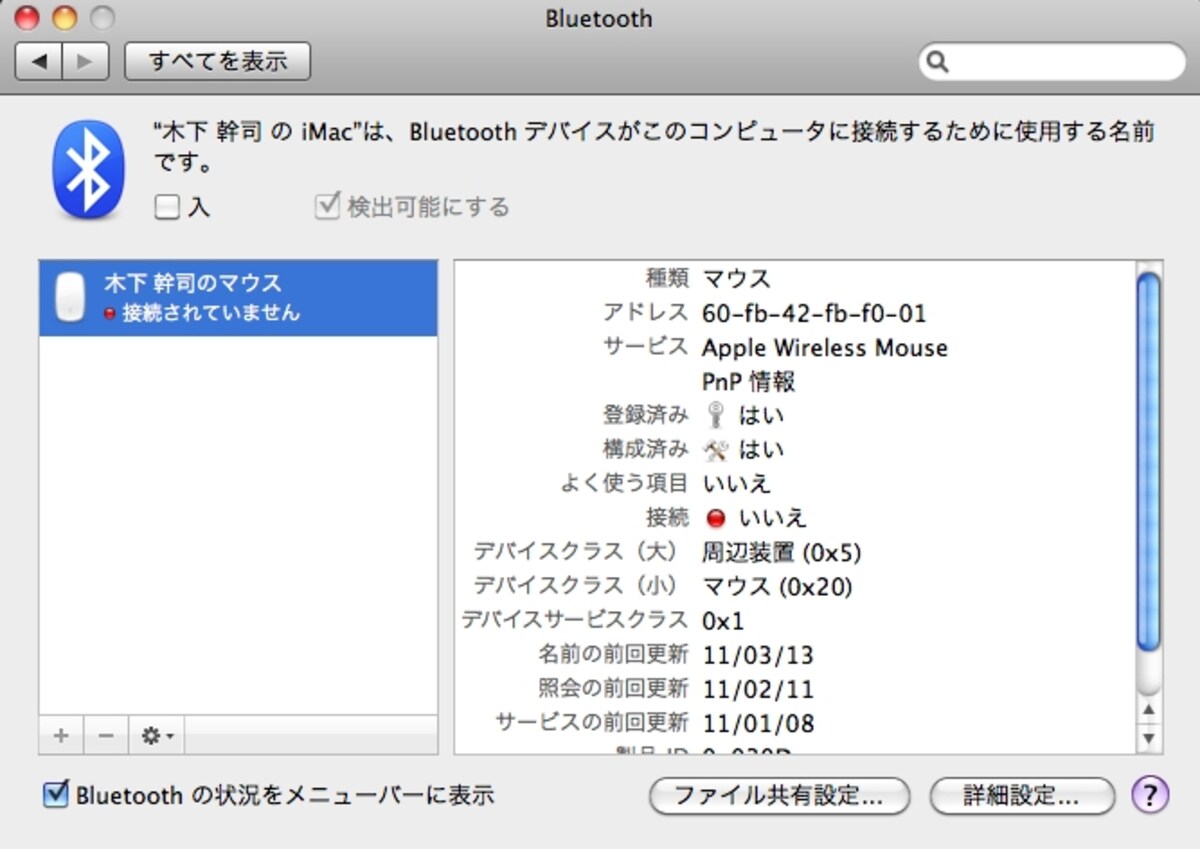Image resolution: width=1200 pixels, height=849 pixels.
Task: Enable the 入 Bluetooth power checkbox
Action: pos(167,207)
